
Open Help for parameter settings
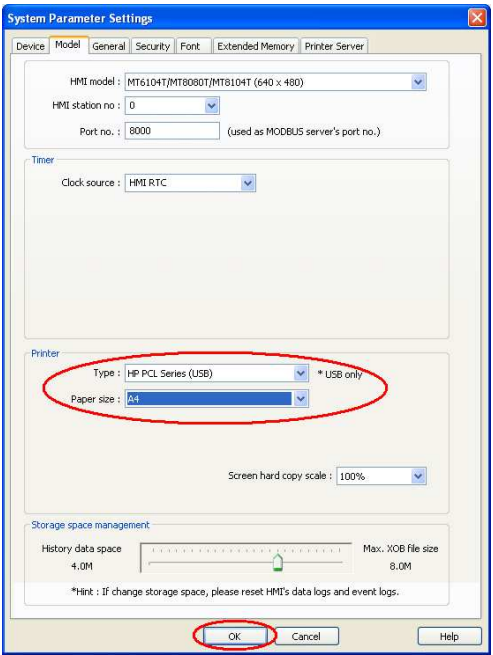pos(449,636)
